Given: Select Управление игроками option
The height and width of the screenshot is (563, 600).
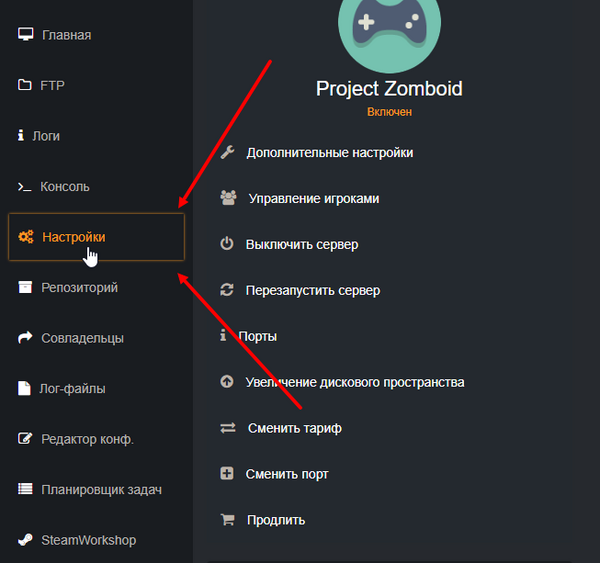Looking at the screenshot, I should [312, 199].
